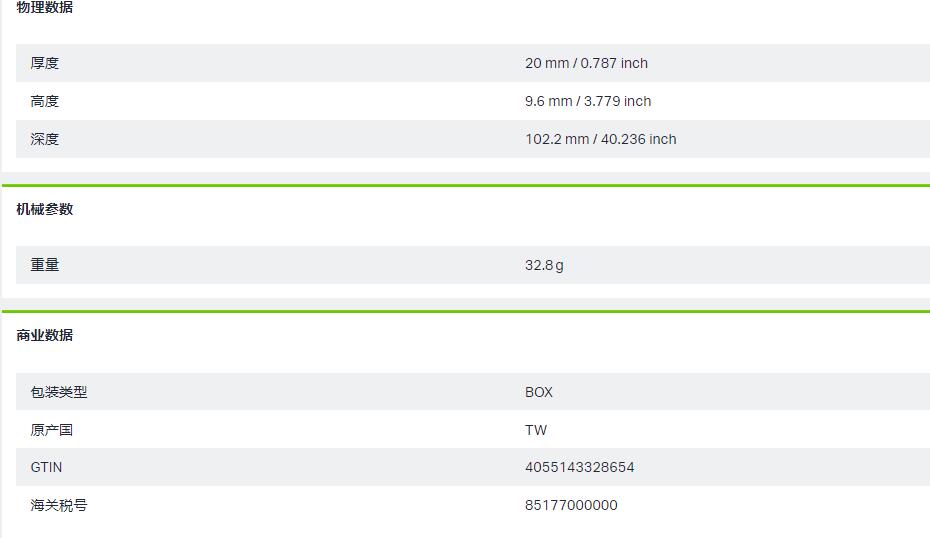Select the 9.6 mm / 3.779 inch value
The height and width of the screenshot is (538, 930).
tap(588, 101)
